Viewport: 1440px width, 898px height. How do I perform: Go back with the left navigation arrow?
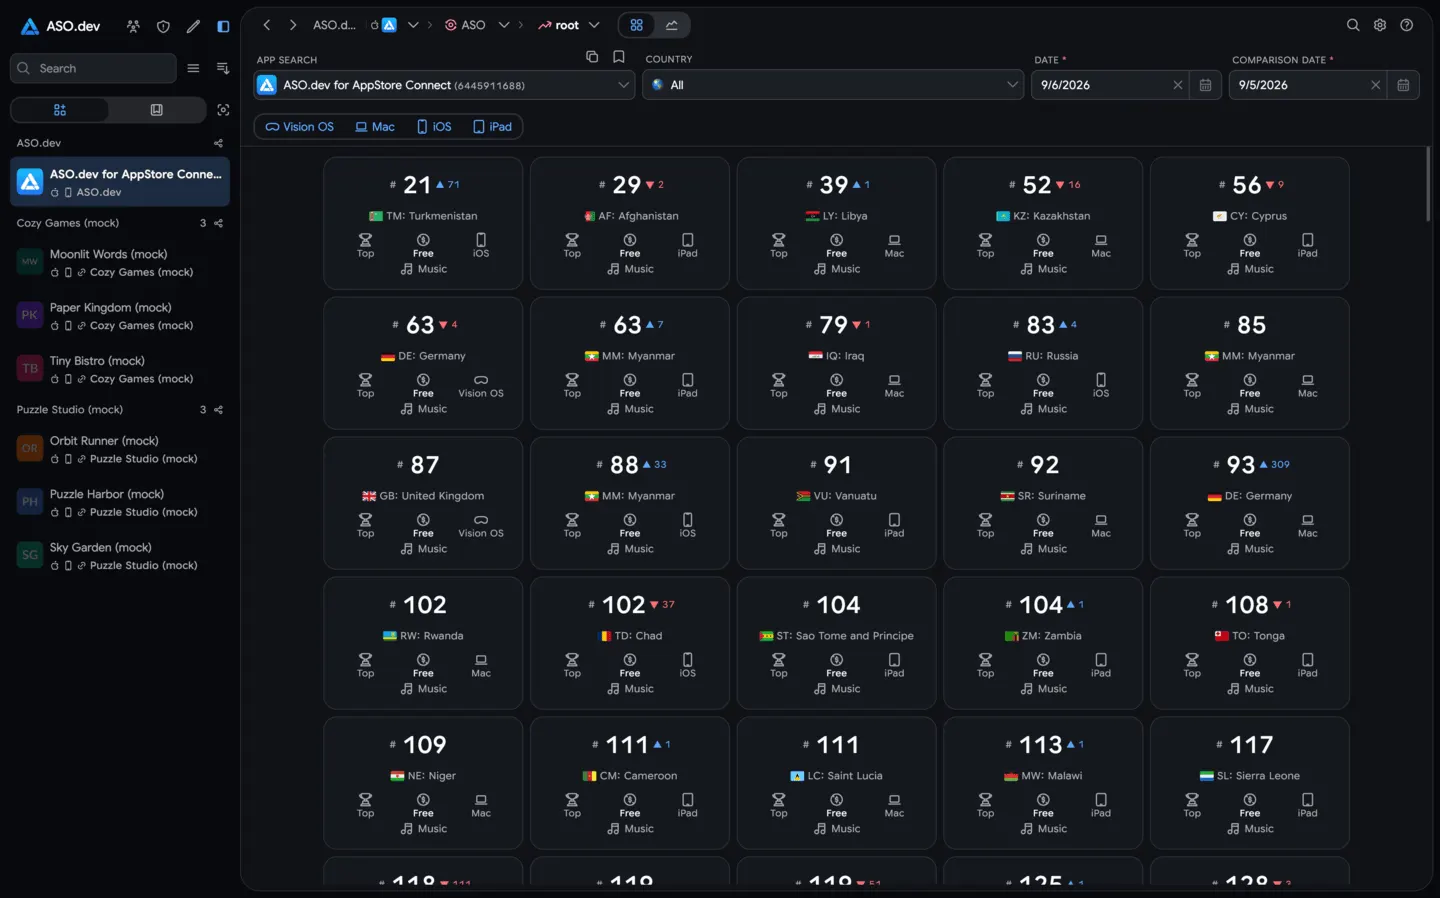pyautogui.click(x=267, y=25)
